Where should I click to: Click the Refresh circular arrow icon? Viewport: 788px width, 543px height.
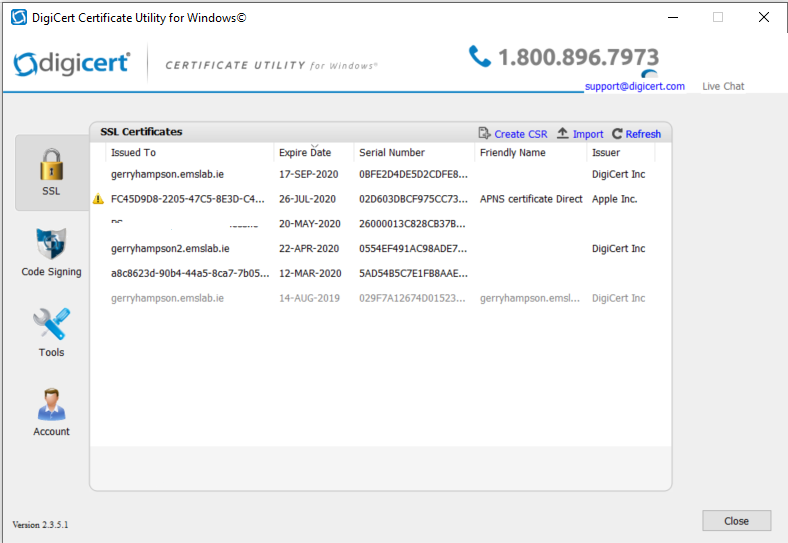617,134
